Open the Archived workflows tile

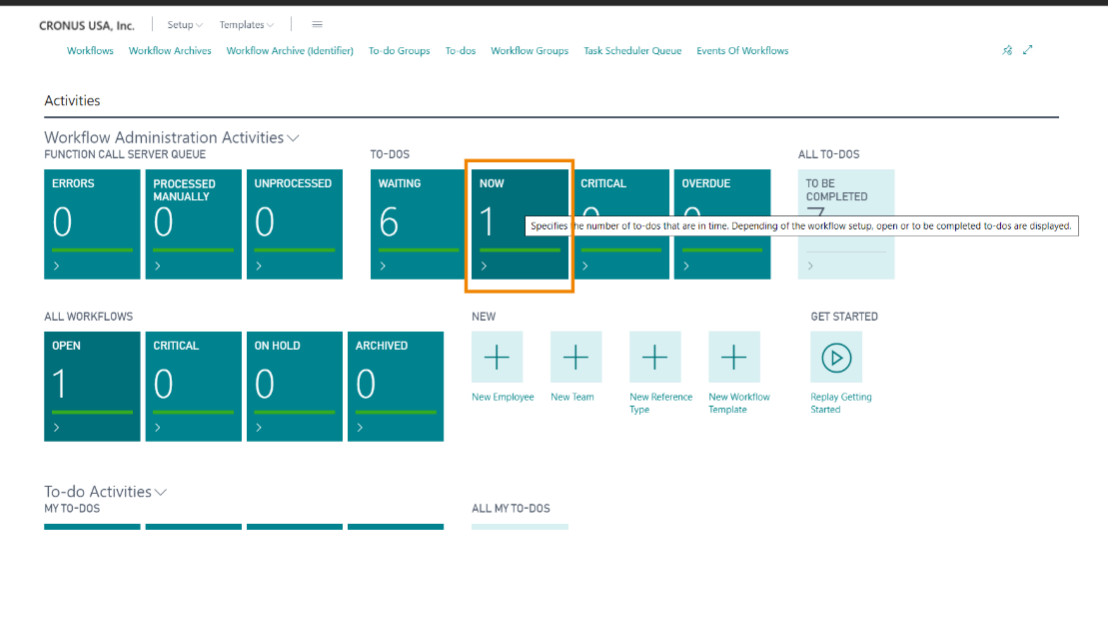pyautogui.click(x=396, y=386)
